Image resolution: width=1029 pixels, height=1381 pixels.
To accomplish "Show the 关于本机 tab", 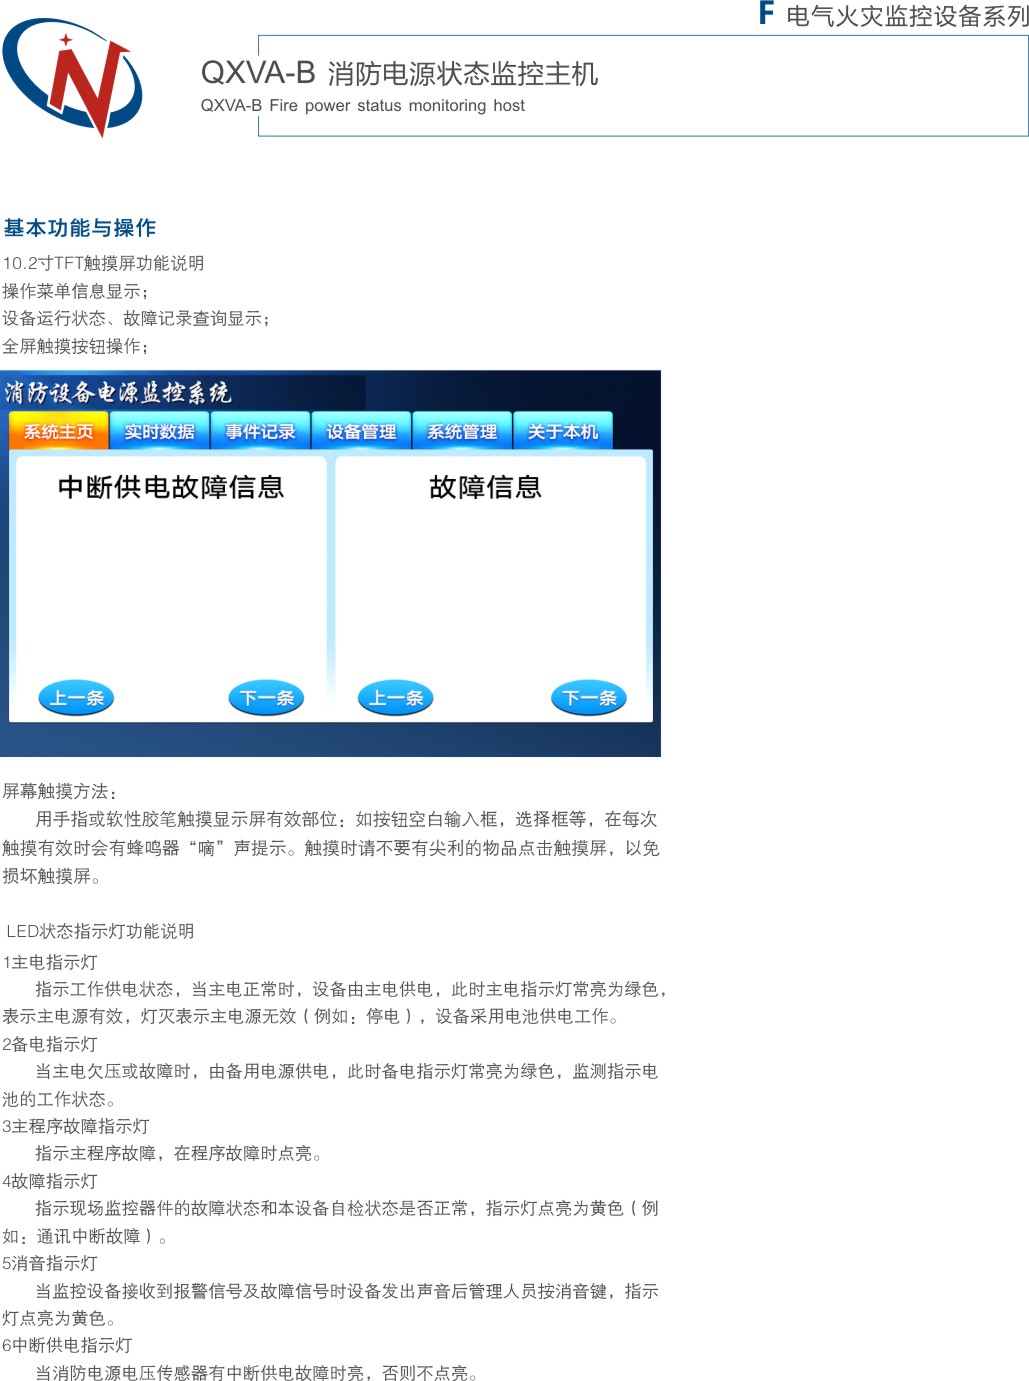I will [x=562, y=431].
